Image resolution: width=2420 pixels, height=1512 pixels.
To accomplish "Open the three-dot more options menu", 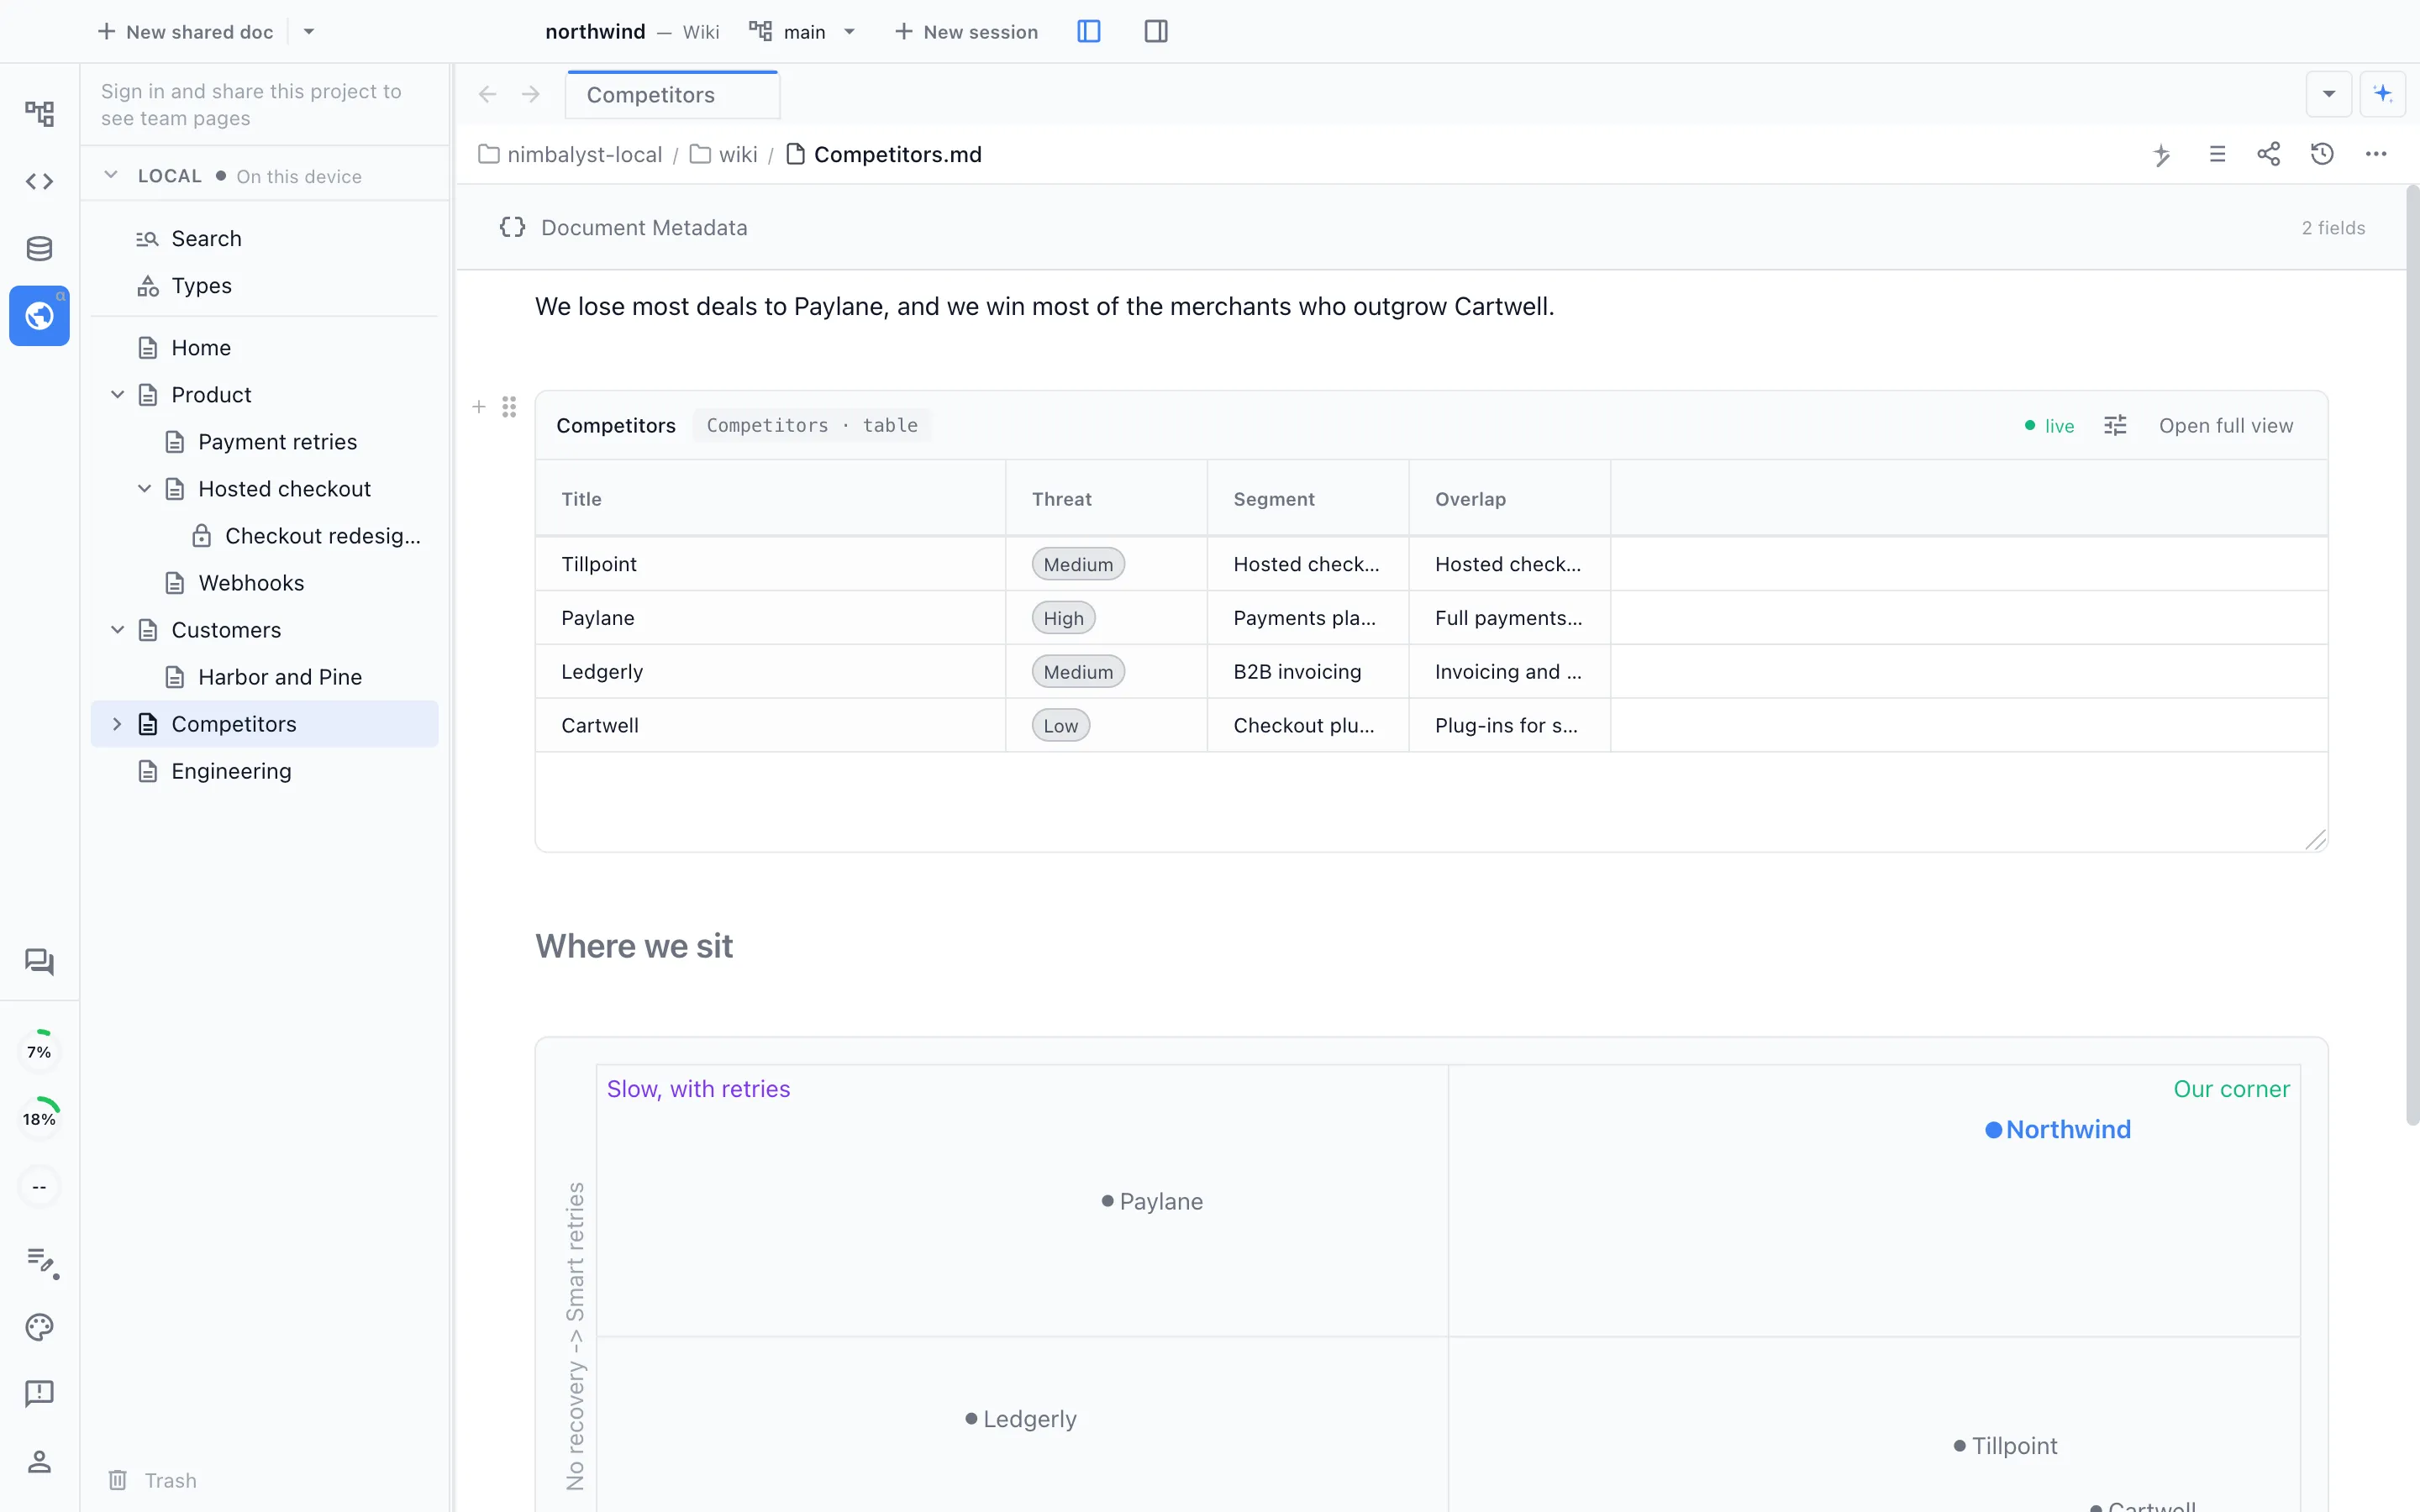I will pyautogui.click(x=2376, y=154).
